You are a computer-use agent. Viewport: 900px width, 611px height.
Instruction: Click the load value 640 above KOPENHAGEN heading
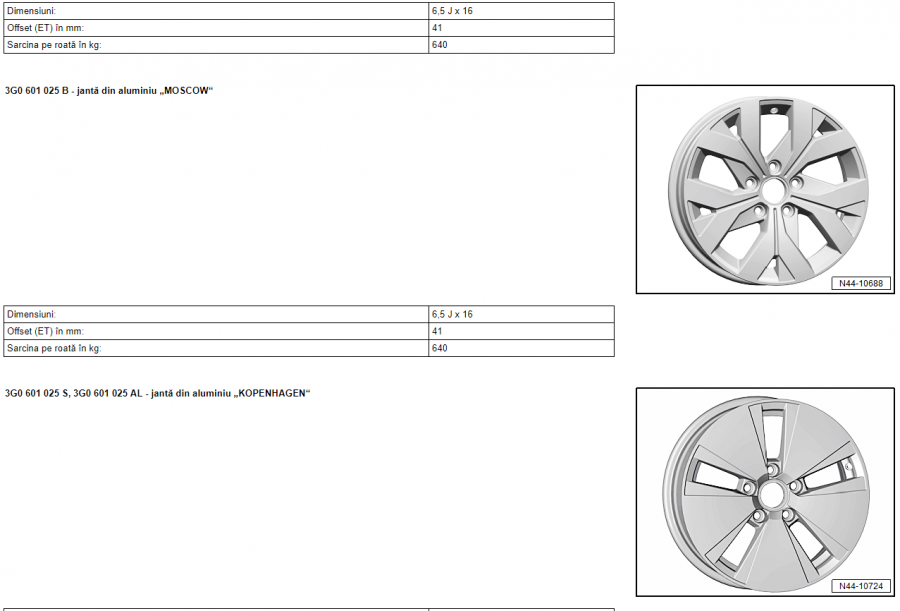(x=439, y=348)
